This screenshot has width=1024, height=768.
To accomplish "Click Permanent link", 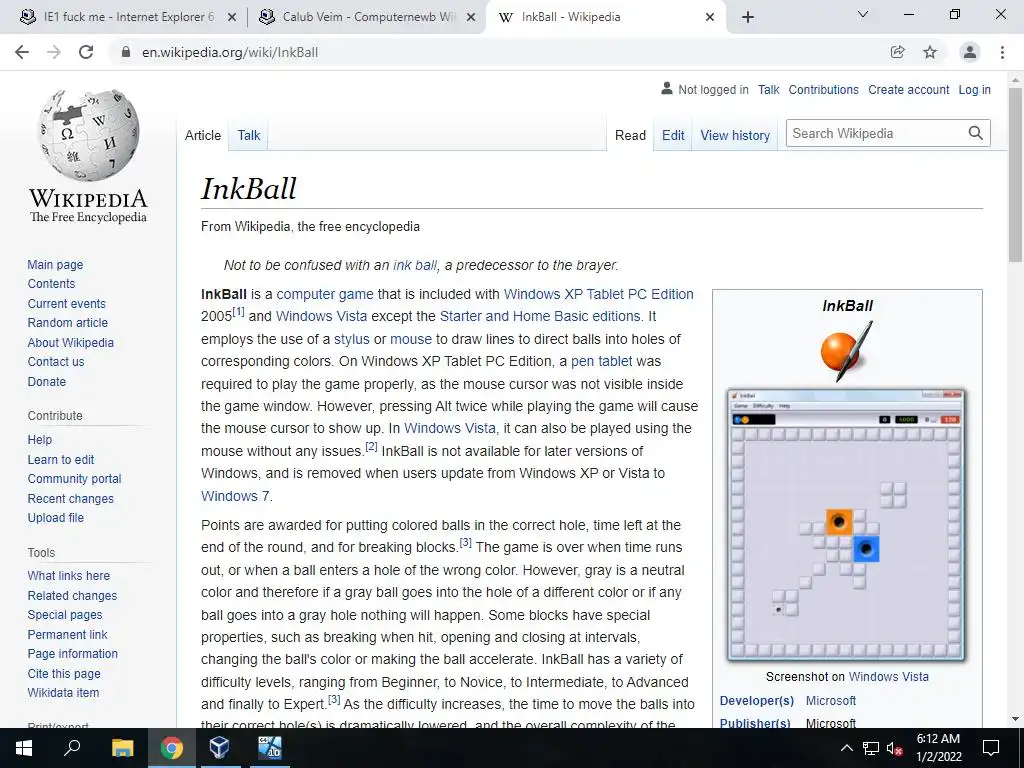I will [67, 634].
